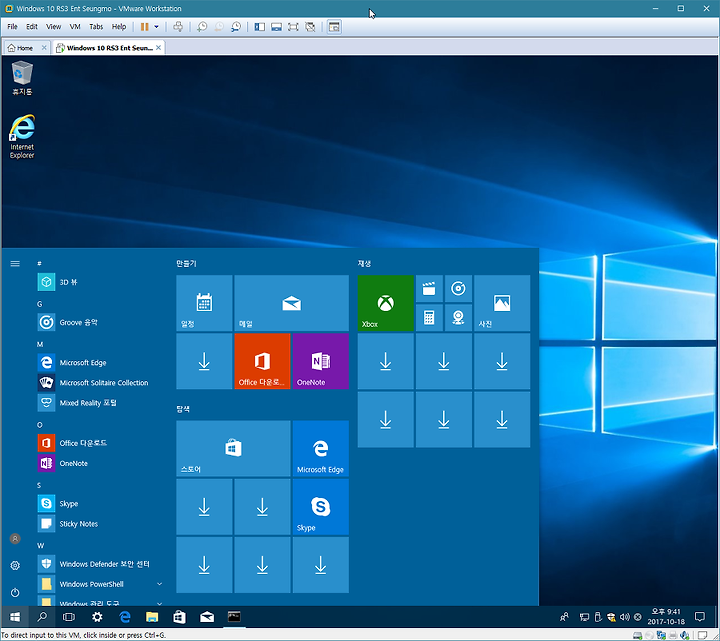Screen dimensions: 720x641
Task: Click VMware sound card status icon
Action: [x=685, y=635]
